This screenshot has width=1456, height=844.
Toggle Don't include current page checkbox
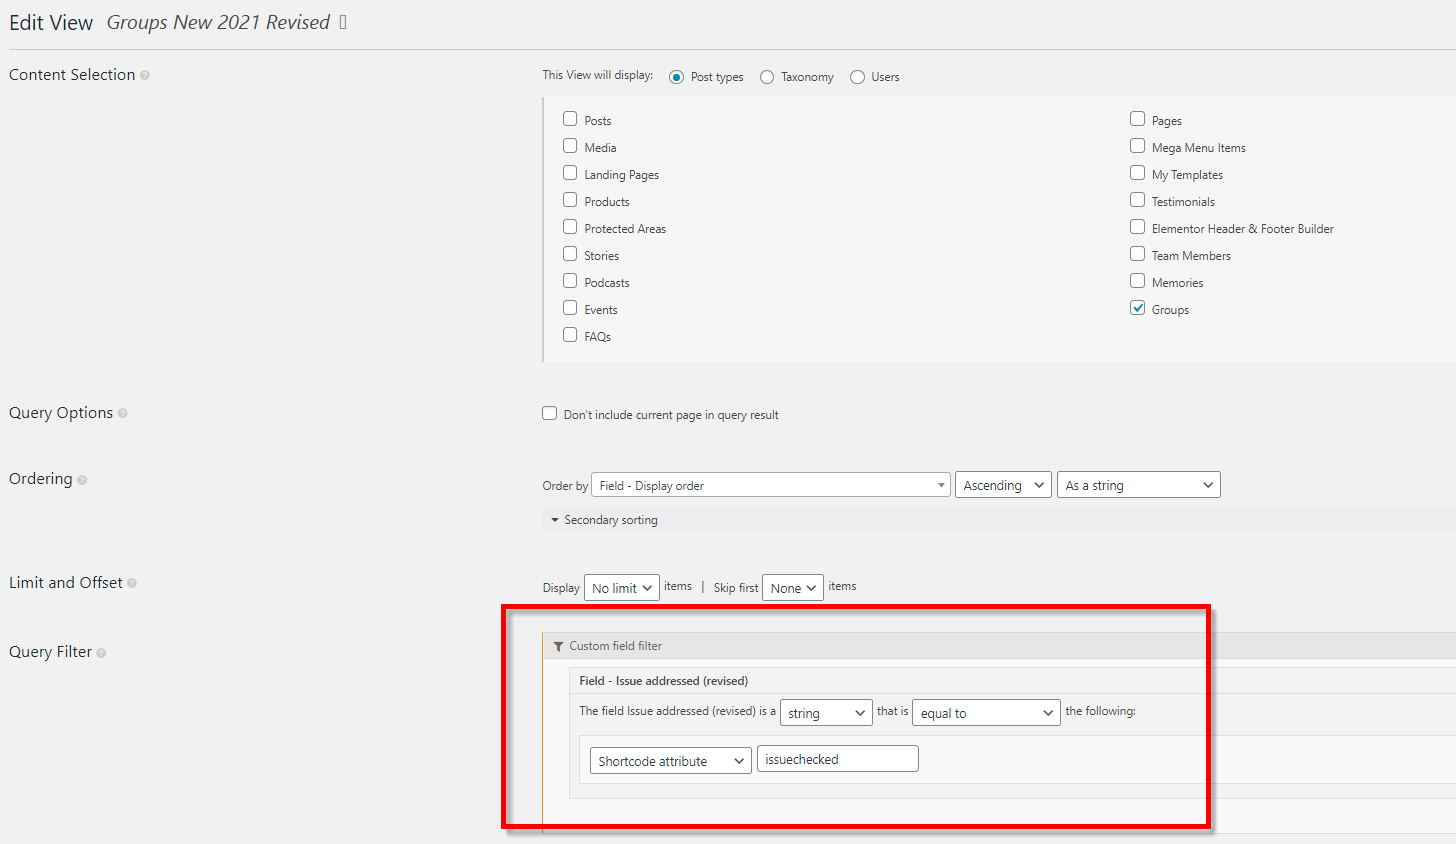(x=549, y=413)
